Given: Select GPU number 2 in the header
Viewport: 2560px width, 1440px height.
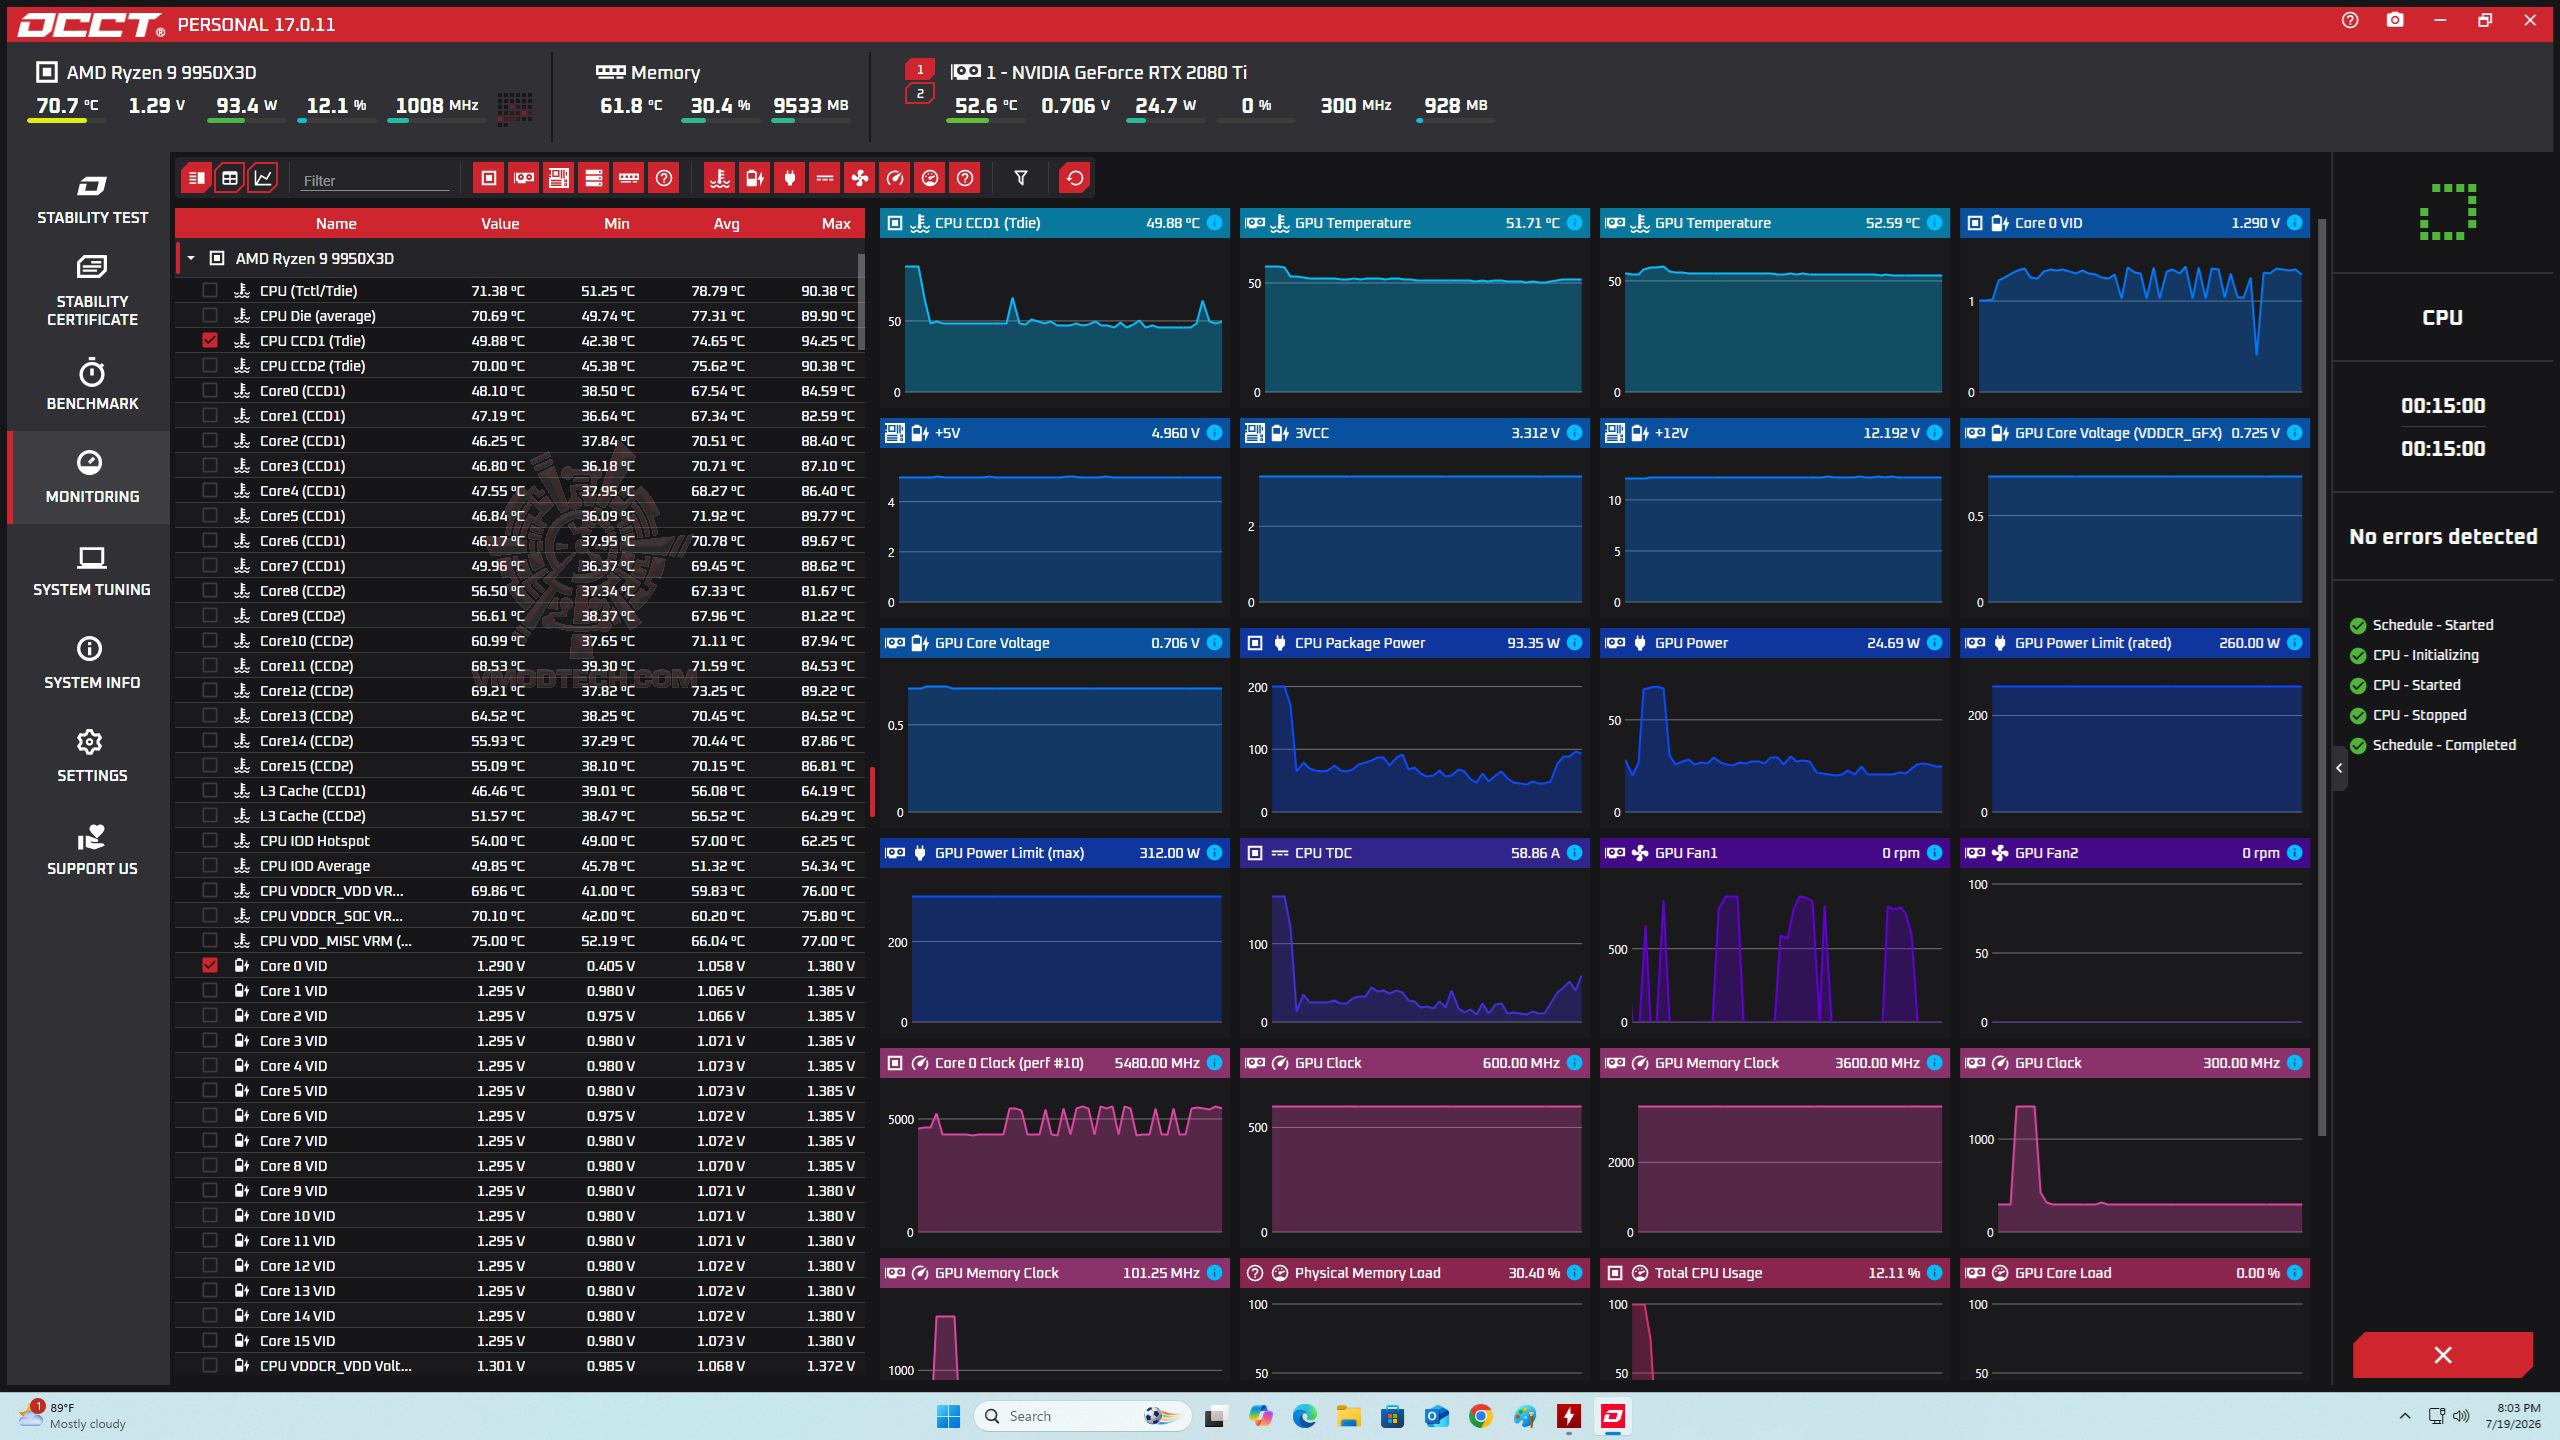Looking at the screenshot, I should tap(920, 94).
